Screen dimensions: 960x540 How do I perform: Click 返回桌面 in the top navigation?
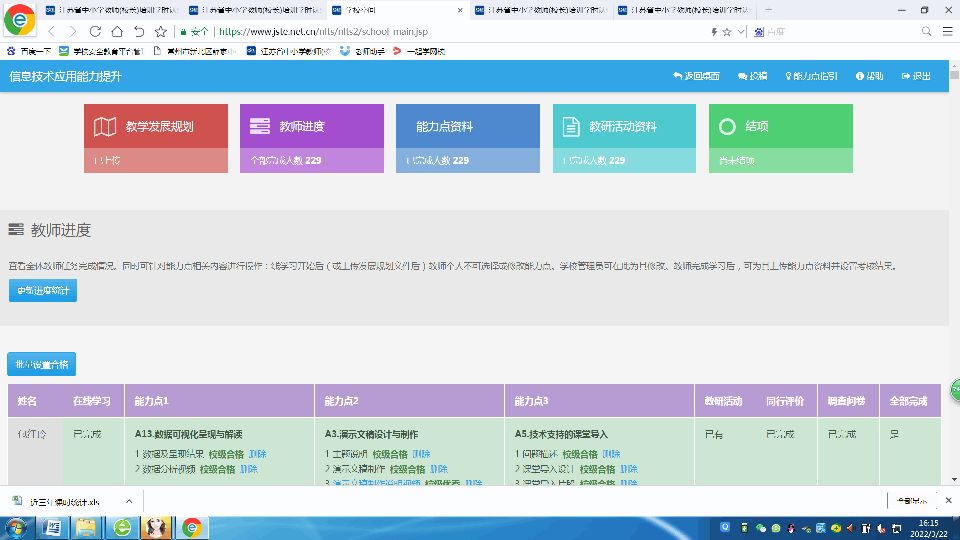coord(696,76)
